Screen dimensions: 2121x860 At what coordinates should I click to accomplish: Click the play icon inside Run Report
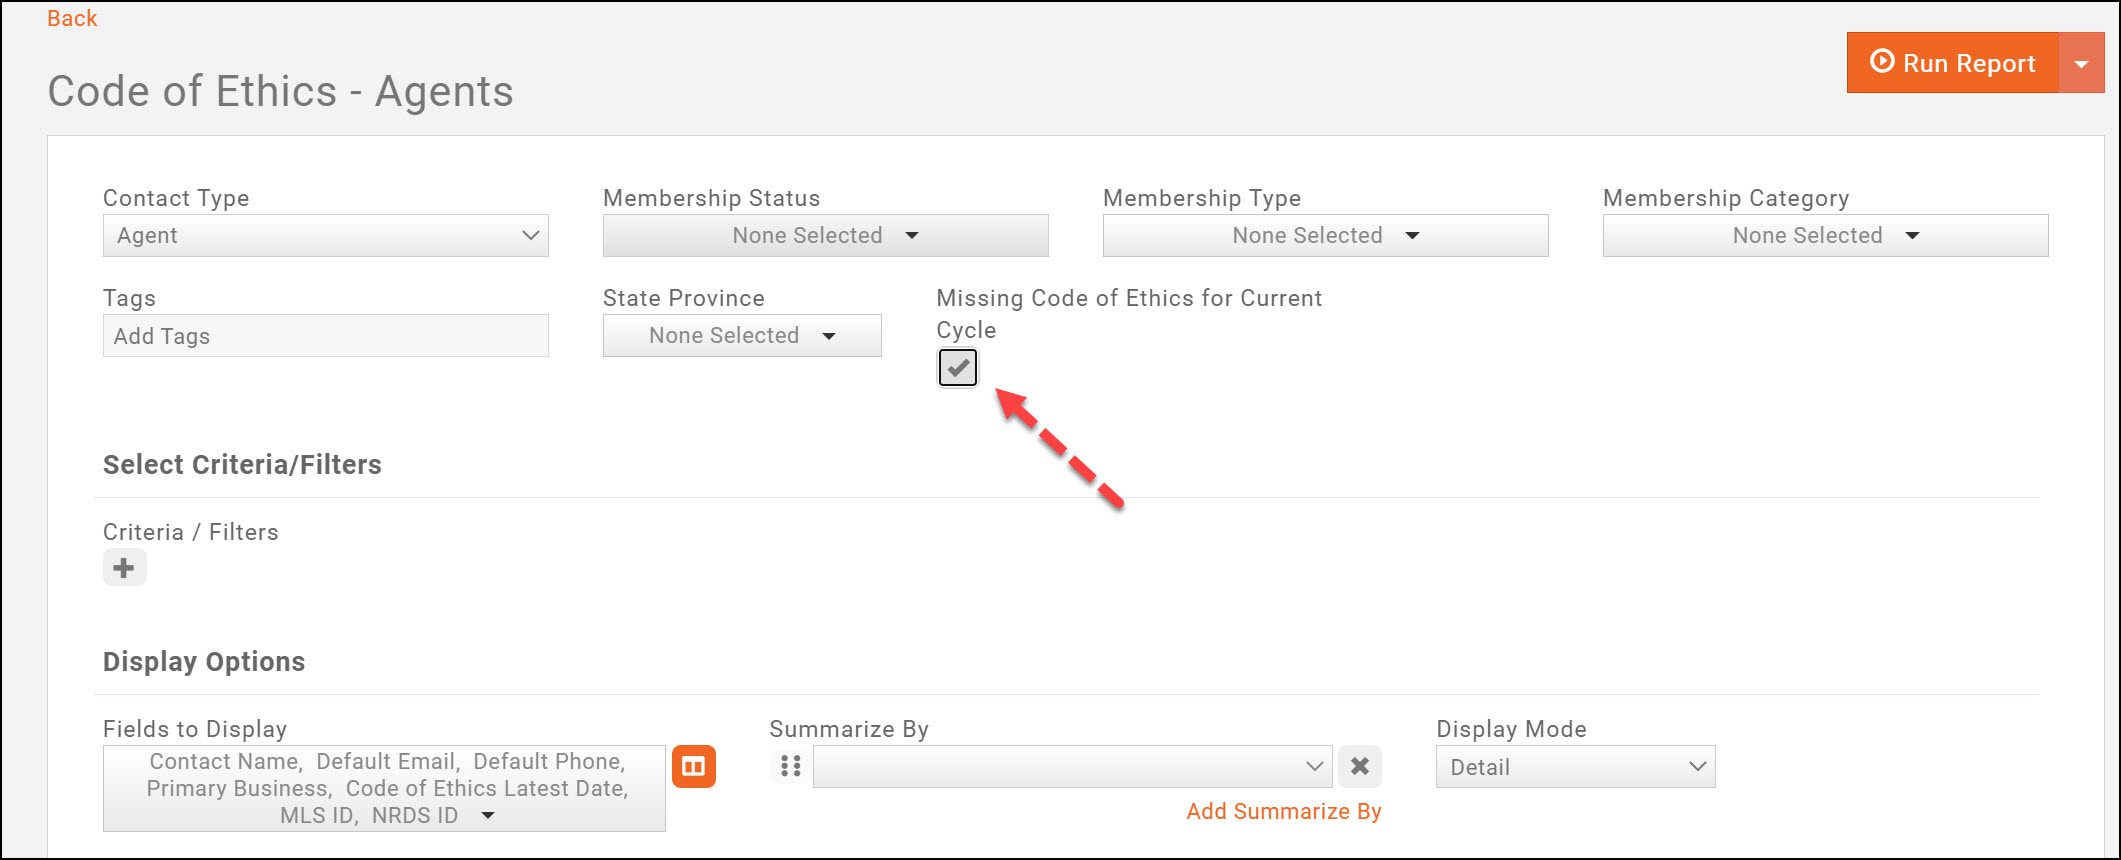pos(1884,62)
